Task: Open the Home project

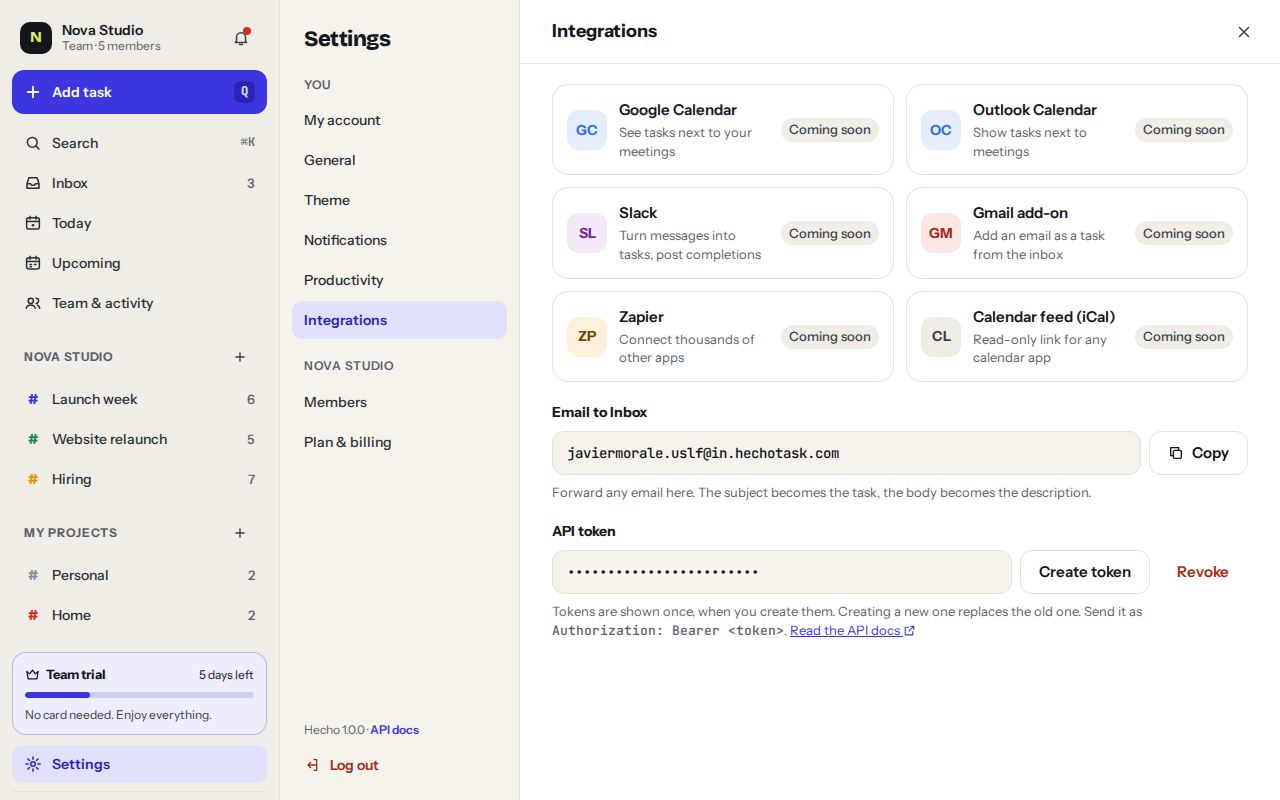Action: point(139,615)
